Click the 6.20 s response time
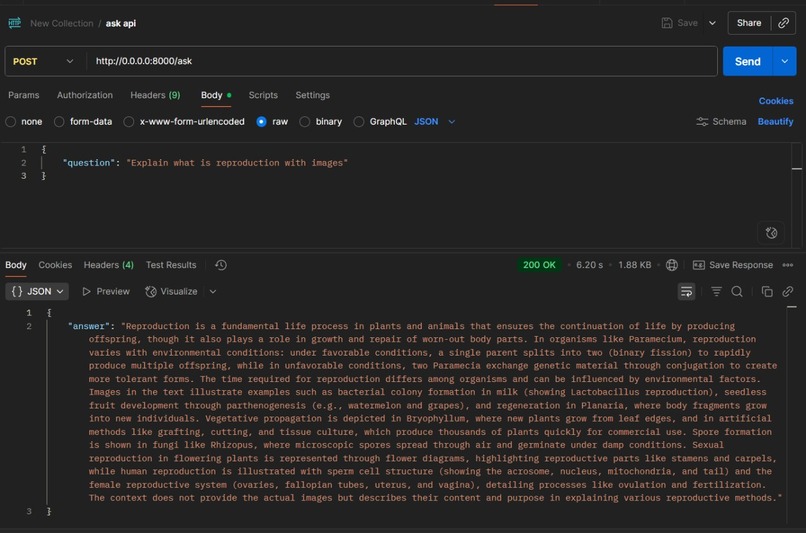This screenshot has width=806, height=533. pyautogui.click(x=589, y=265)
